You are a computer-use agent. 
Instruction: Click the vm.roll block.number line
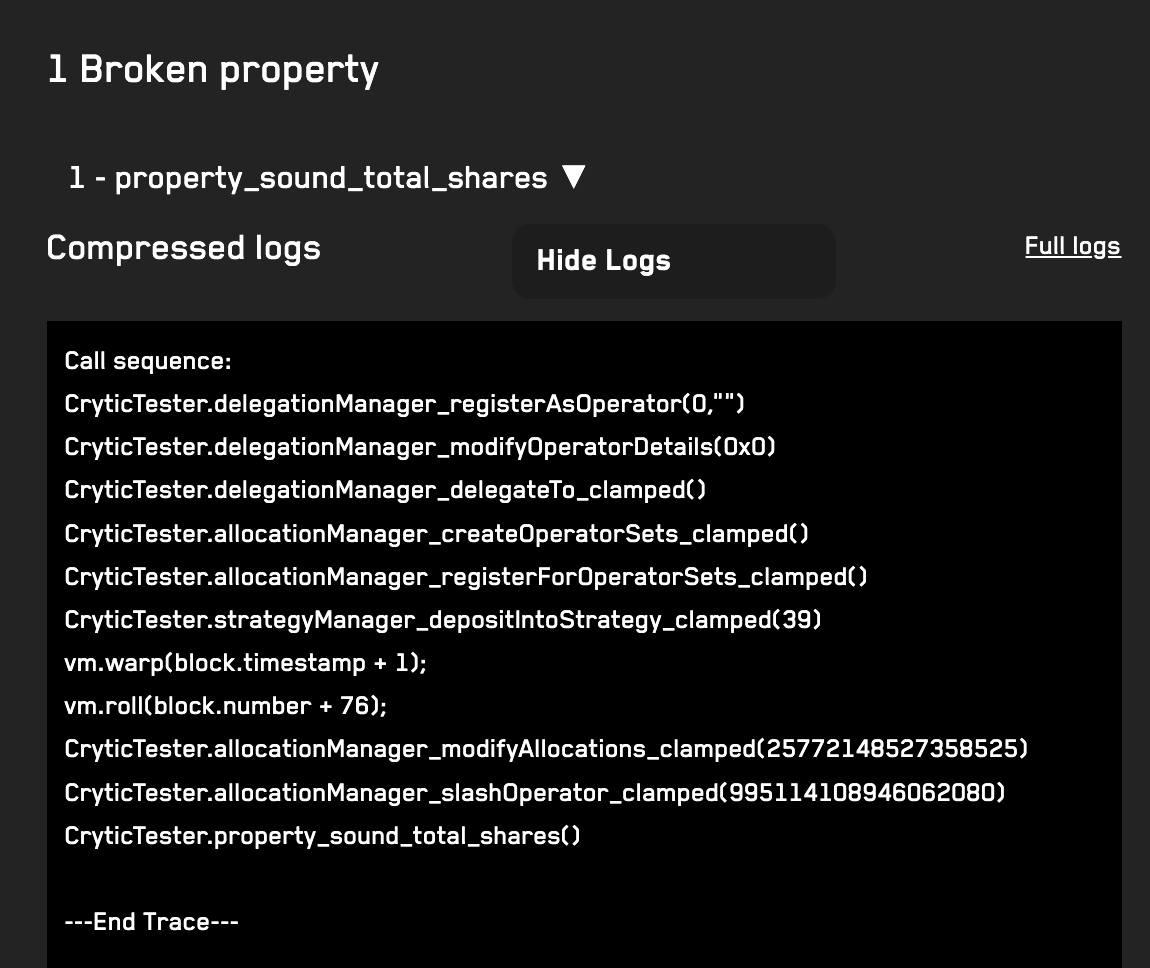click(225, 706)
